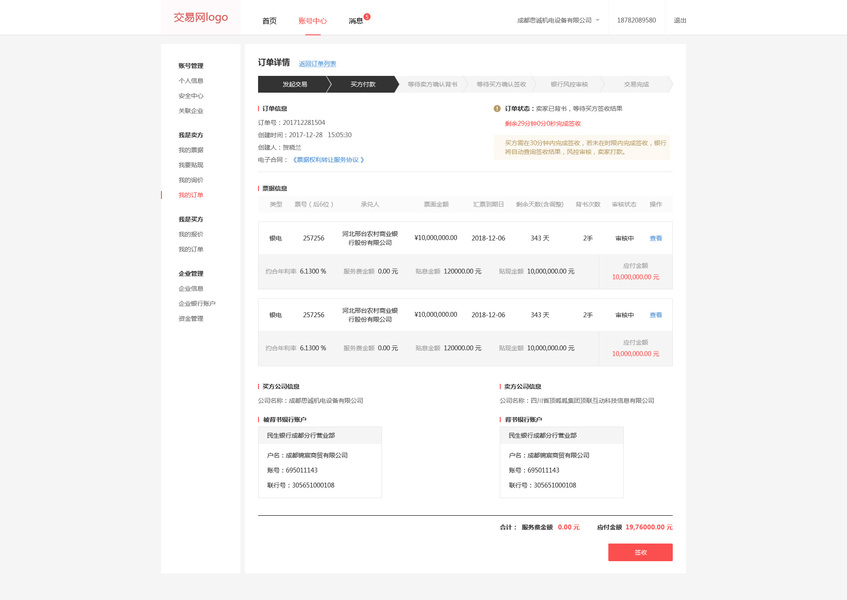Click 审核中 status in the second bill row

[x=624, y=315]
